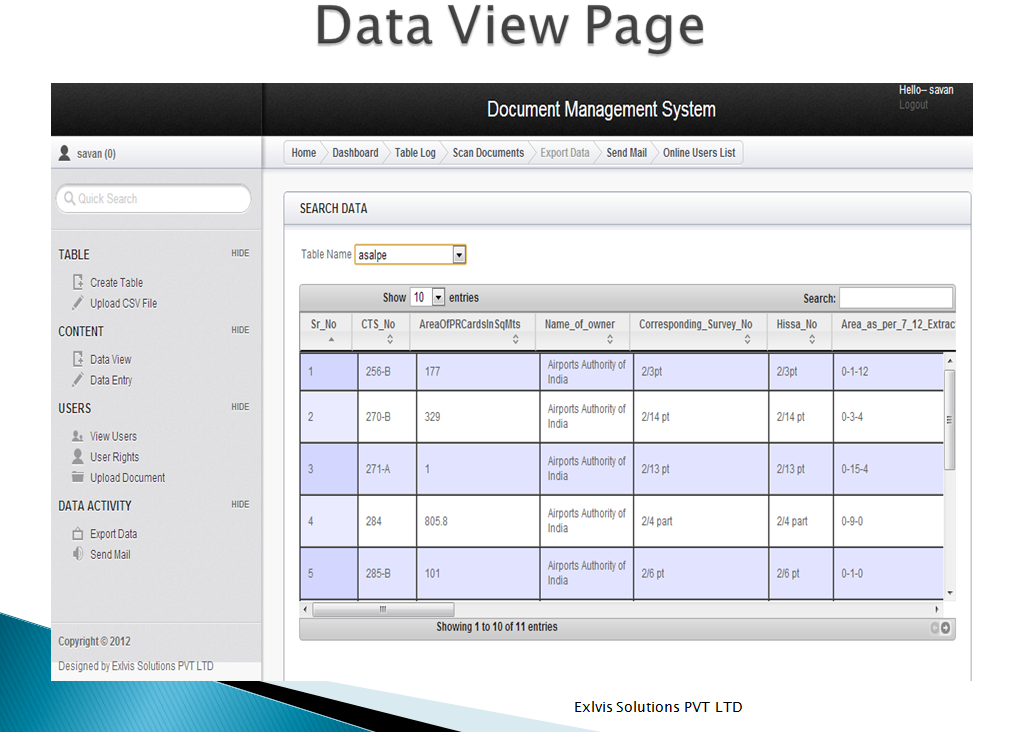This screenshot has height=732, width=1024.
Task: Click the table scroll-up arrow
Action: tap(950, 361)
